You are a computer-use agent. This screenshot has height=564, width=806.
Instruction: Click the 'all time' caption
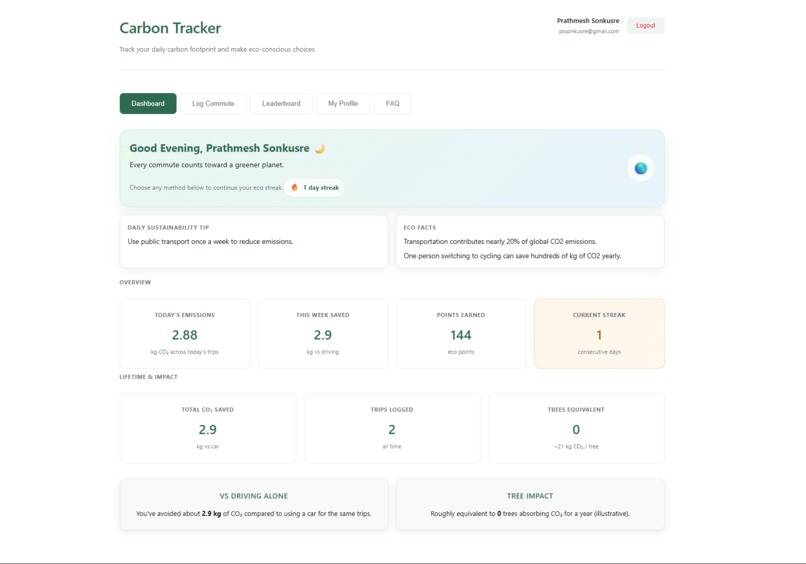coord(392,447)
